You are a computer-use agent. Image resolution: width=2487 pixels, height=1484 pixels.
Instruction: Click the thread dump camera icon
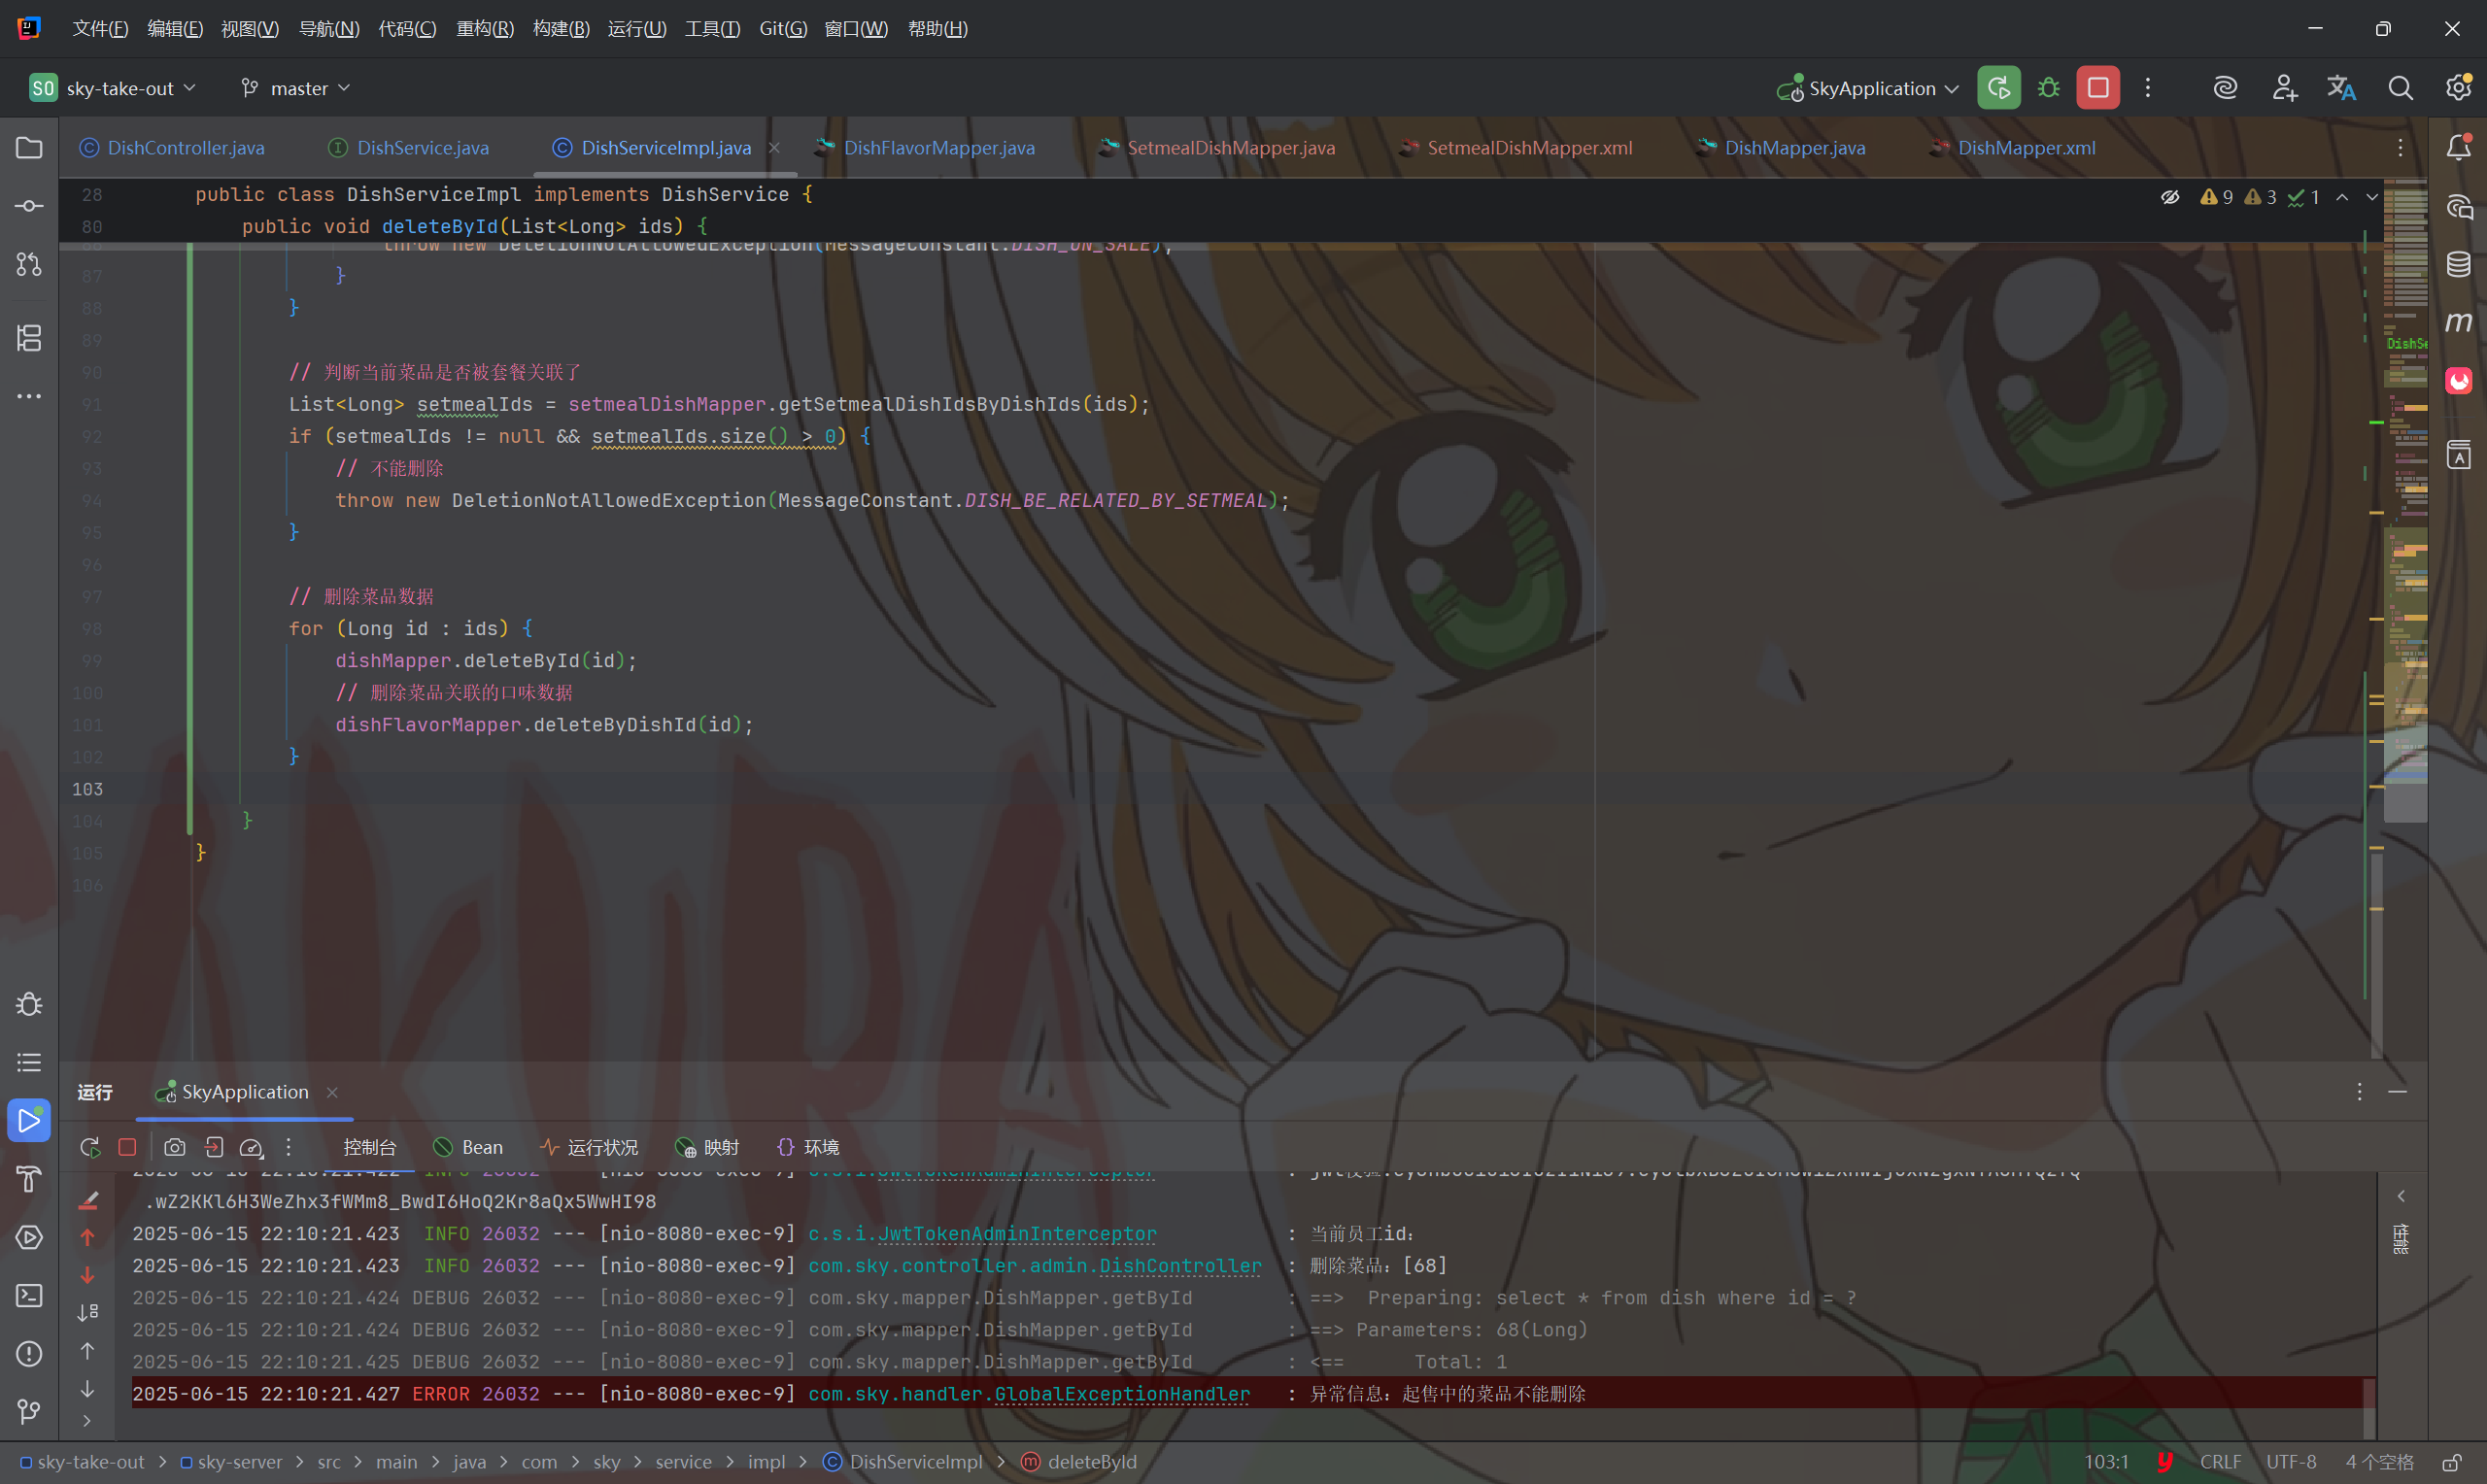174,1147
